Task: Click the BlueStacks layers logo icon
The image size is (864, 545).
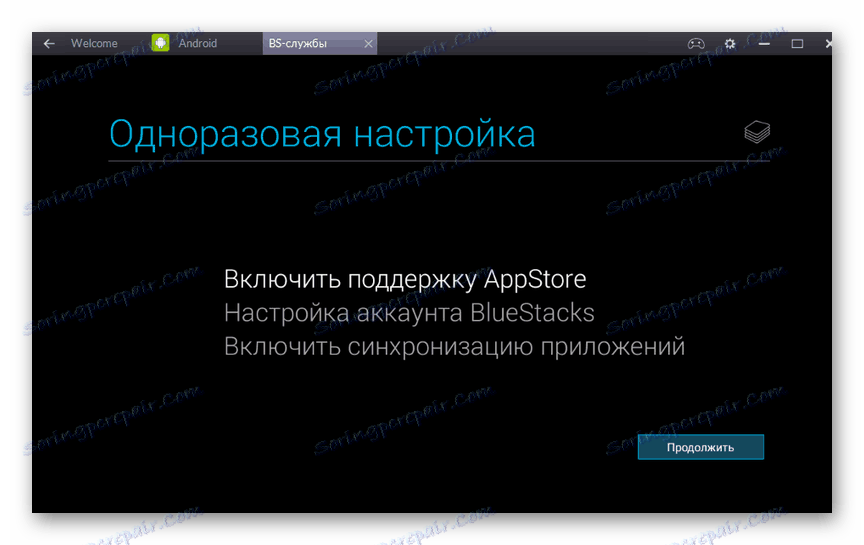Action: pyautogui.click(x=757, y=132)
